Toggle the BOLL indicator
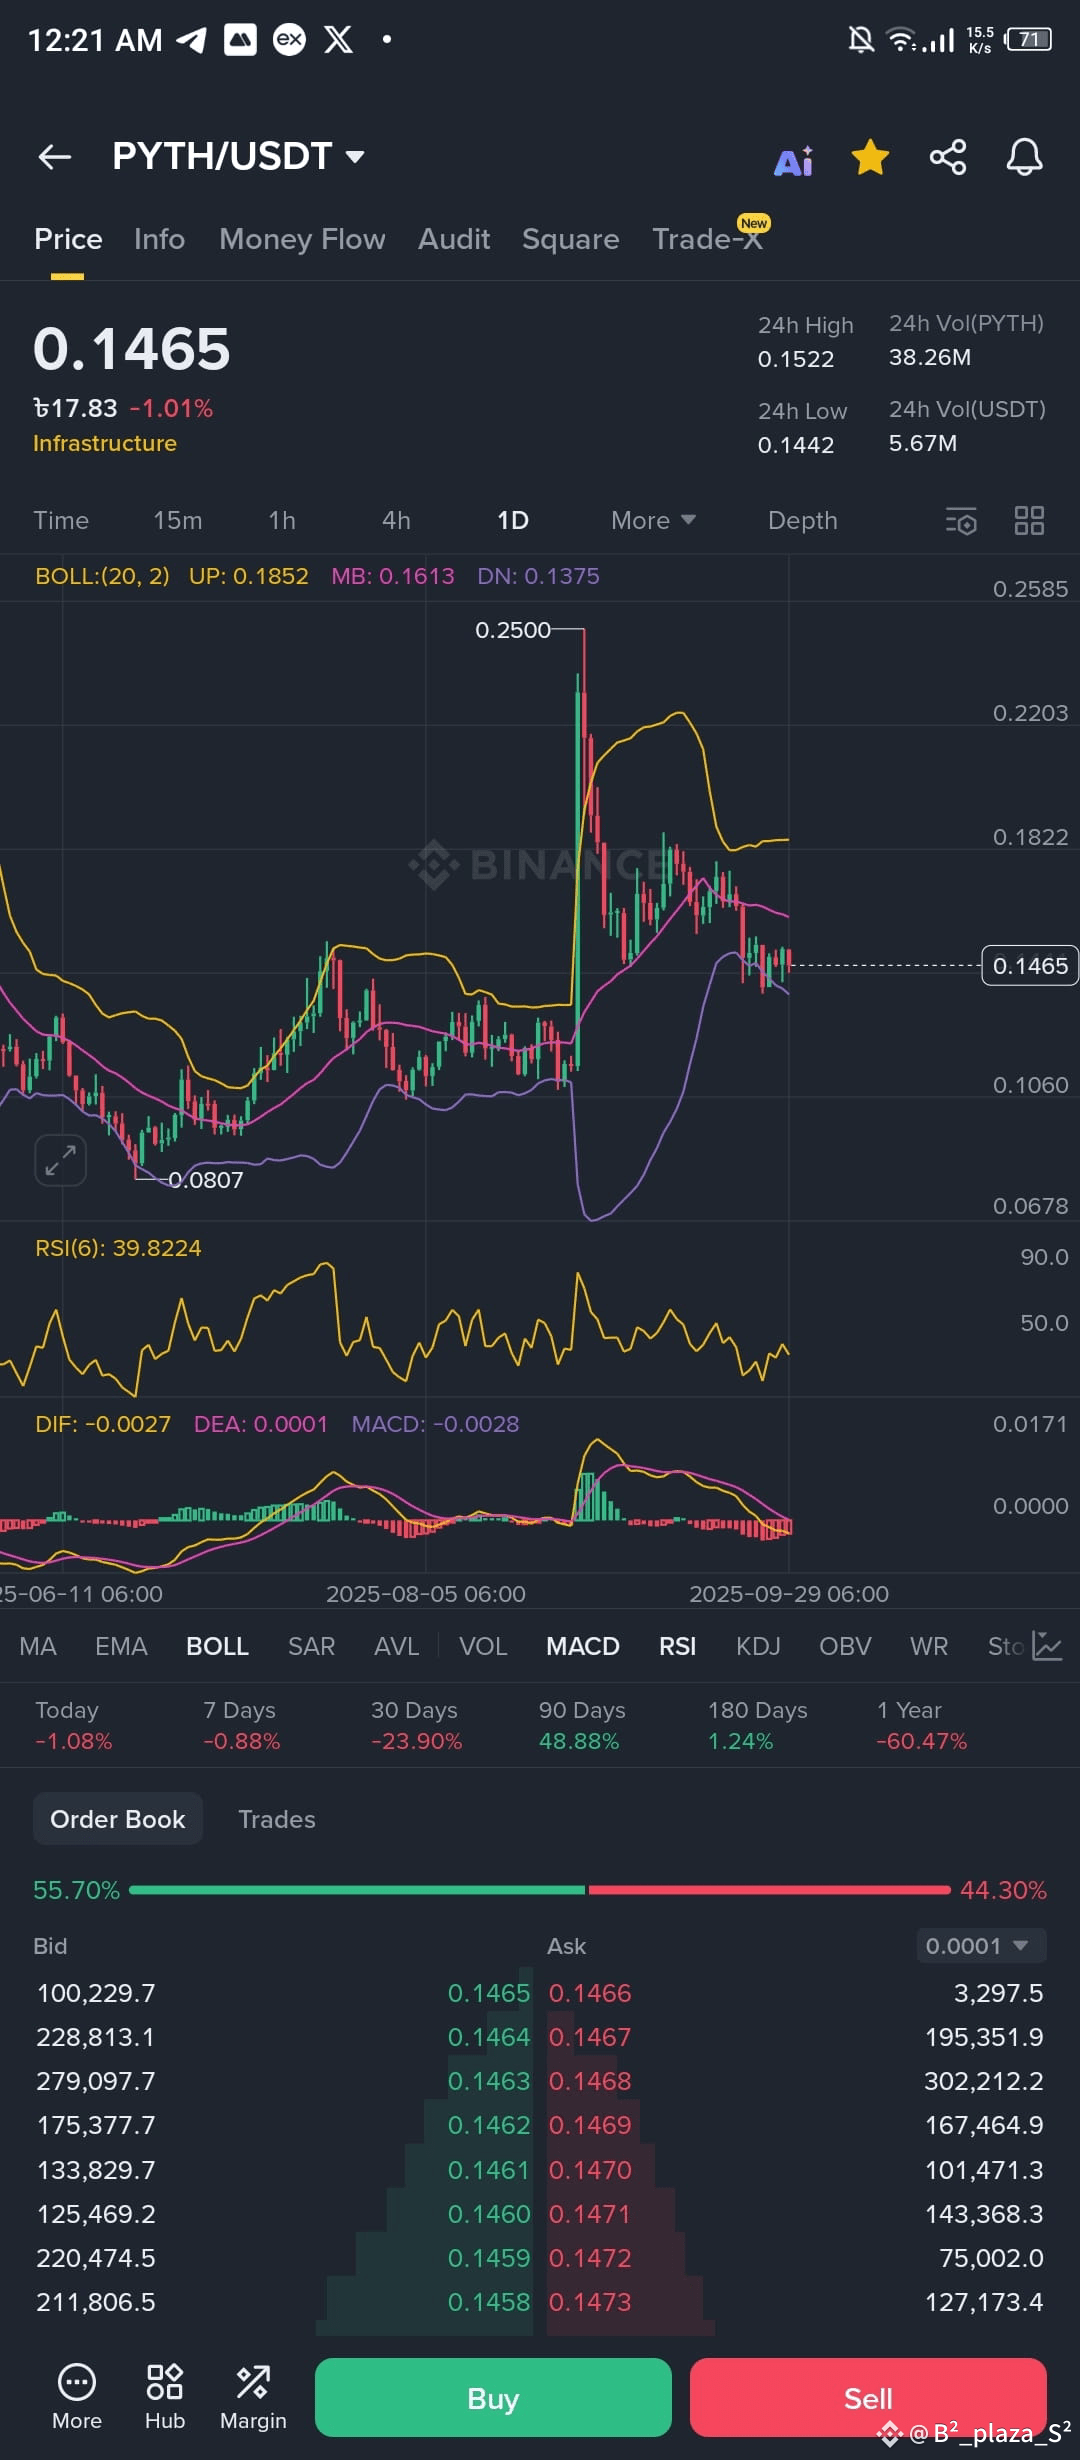Screen dimensions: 1080x2460 coord(217,1646)
